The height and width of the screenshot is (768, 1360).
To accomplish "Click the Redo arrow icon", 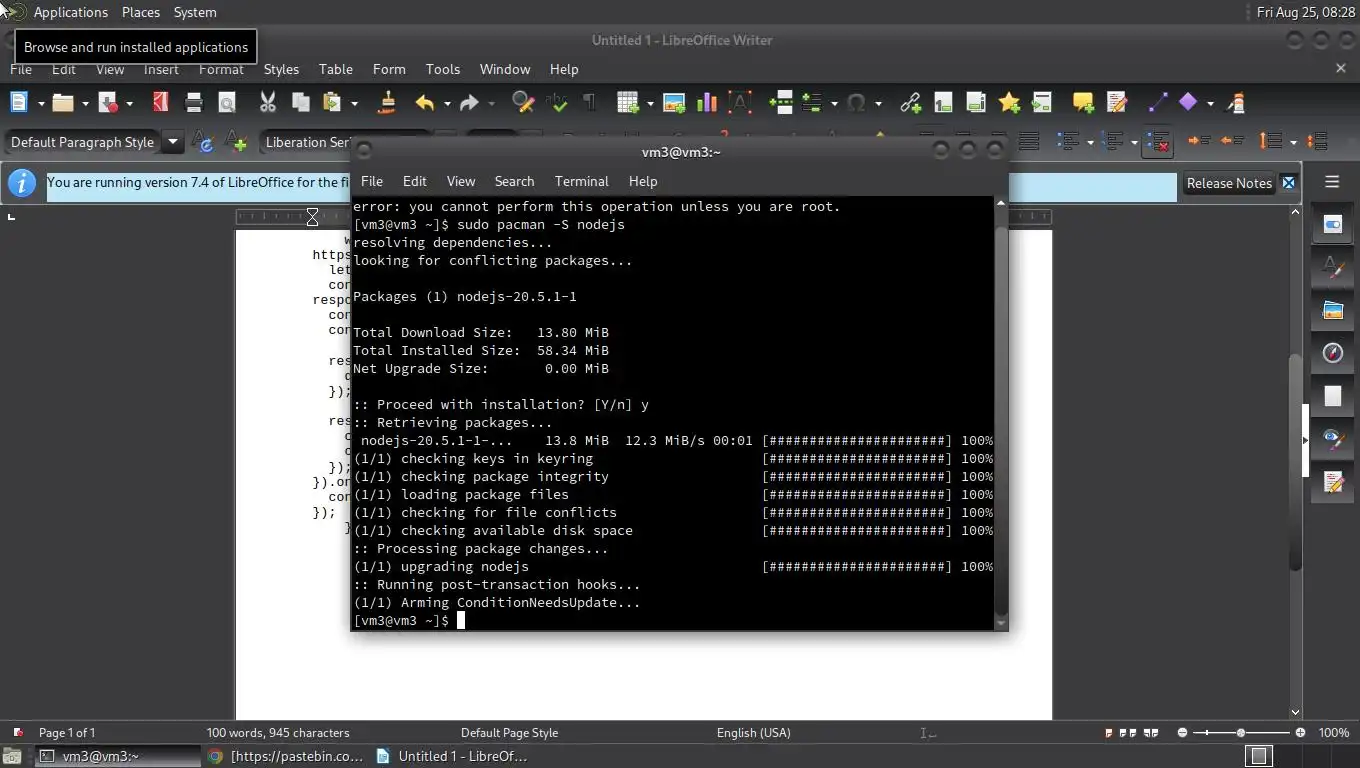I will point(469,102).
